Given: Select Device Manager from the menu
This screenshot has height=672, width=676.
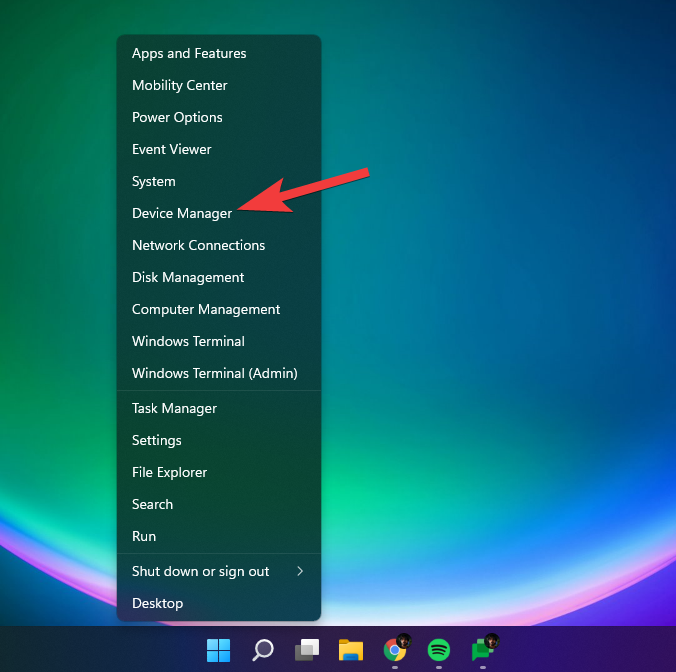Looking at the screenshot, I should point(182,213).
